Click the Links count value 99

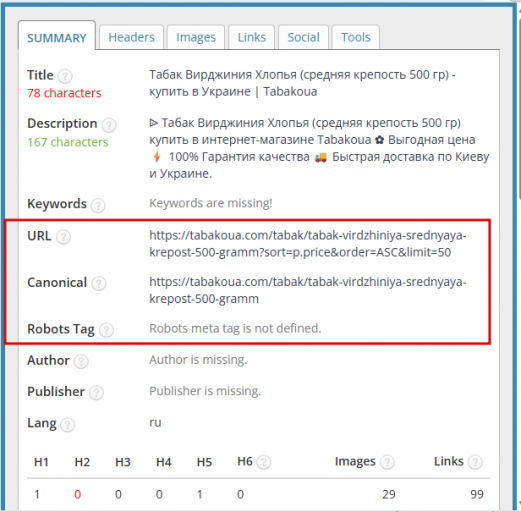click(477, 494)
